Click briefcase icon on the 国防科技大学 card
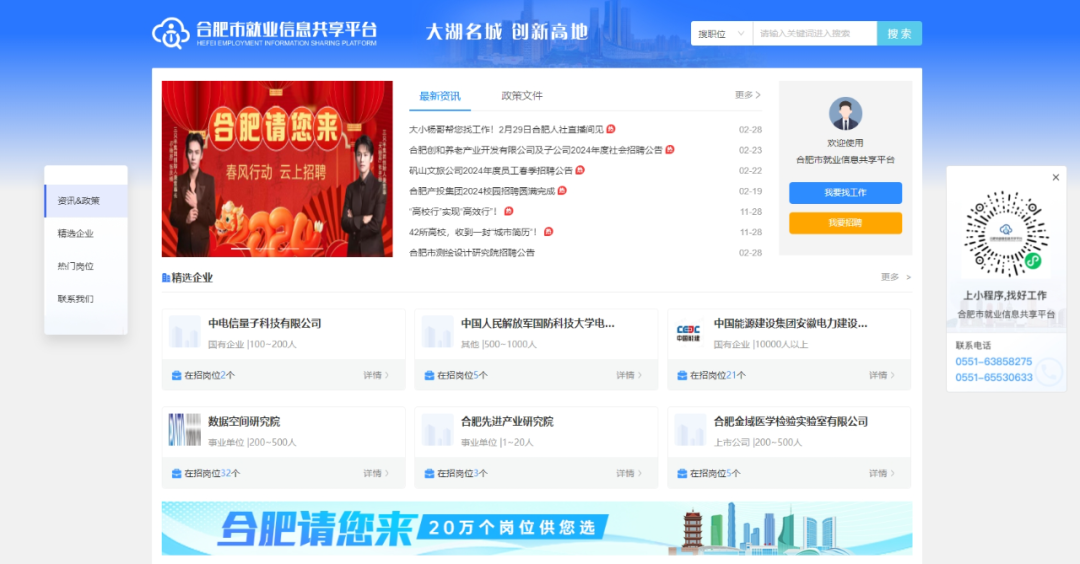Screen dimensions: 1080x564 pos(429,375)
